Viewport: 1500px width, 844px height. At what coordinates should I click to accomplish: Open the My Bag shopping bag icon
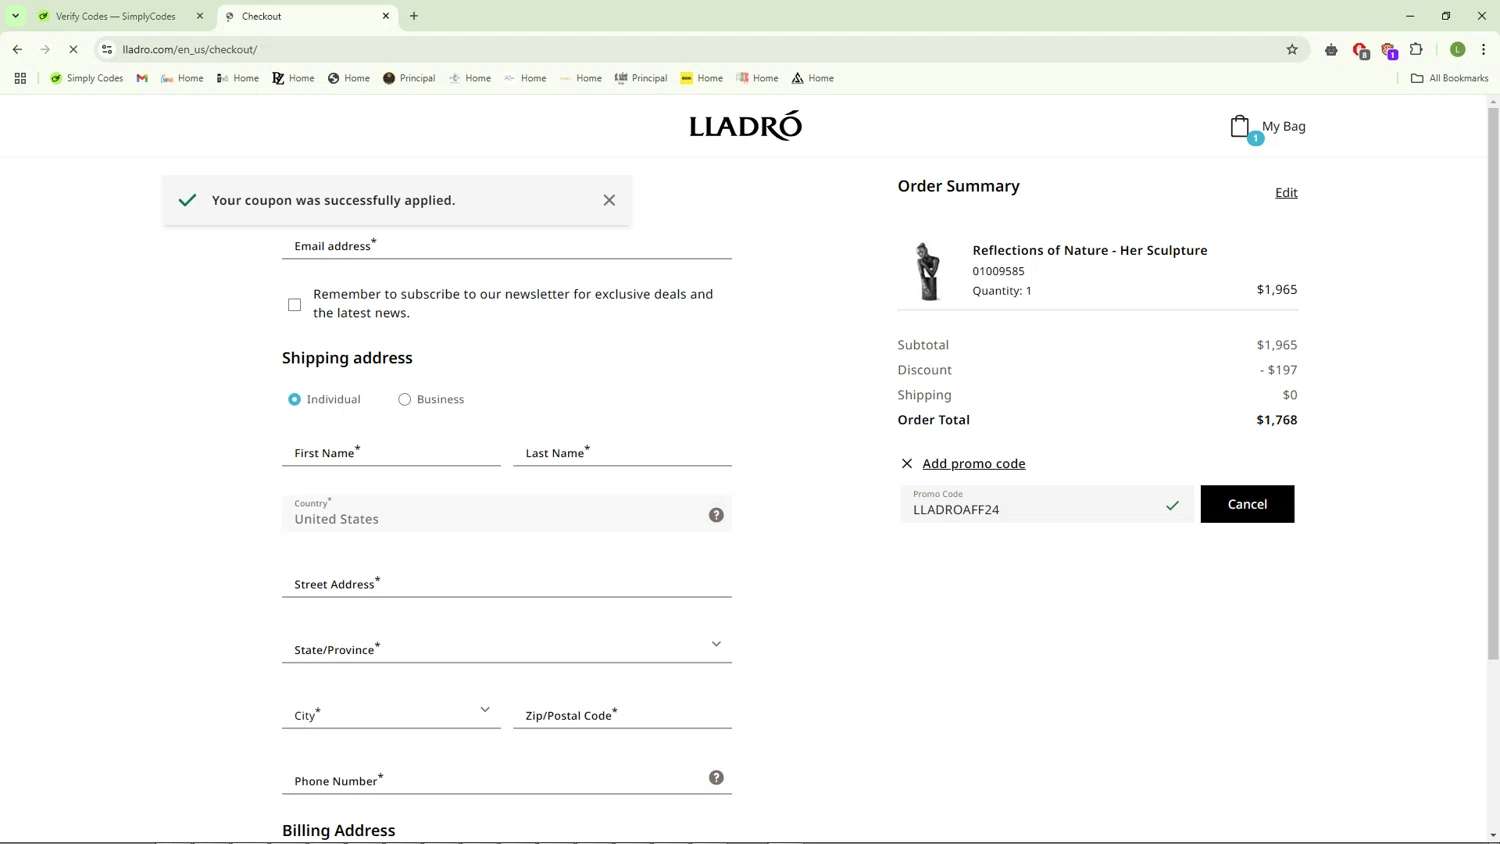click(1241, 127)
